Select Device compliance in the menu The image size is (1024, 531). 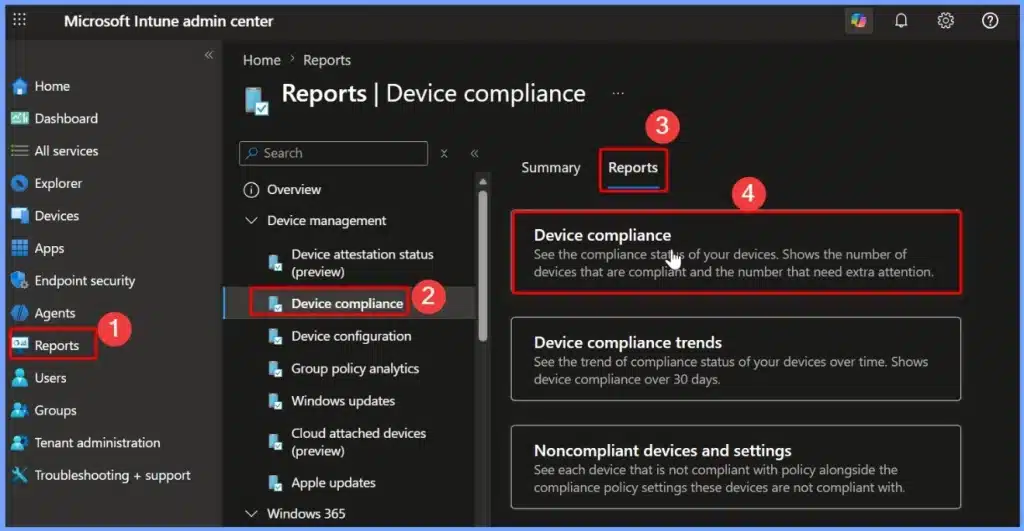347,304
